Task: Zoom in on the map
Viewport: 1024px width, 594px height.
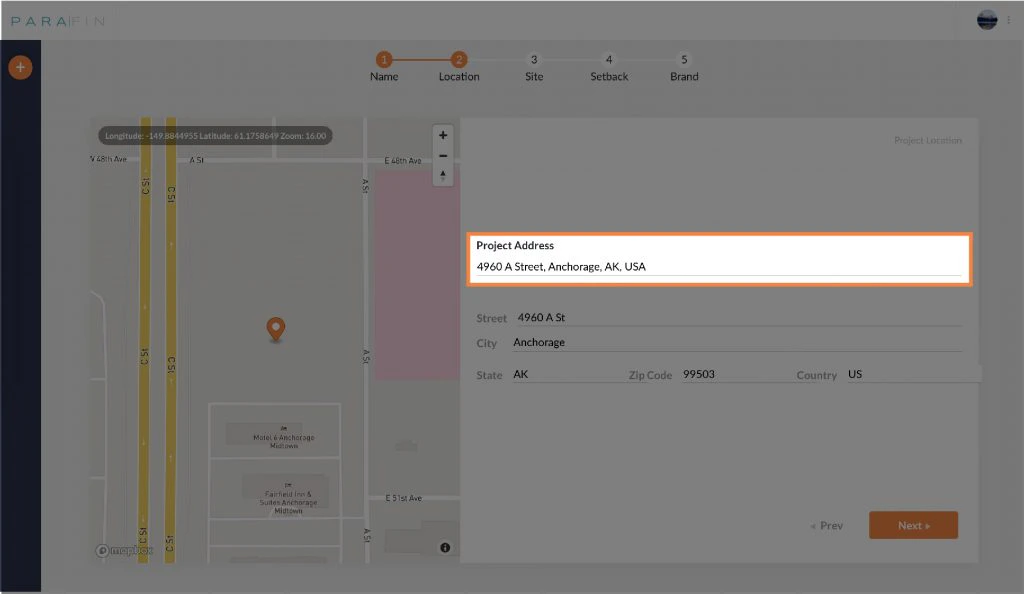Action: point(442,135)
